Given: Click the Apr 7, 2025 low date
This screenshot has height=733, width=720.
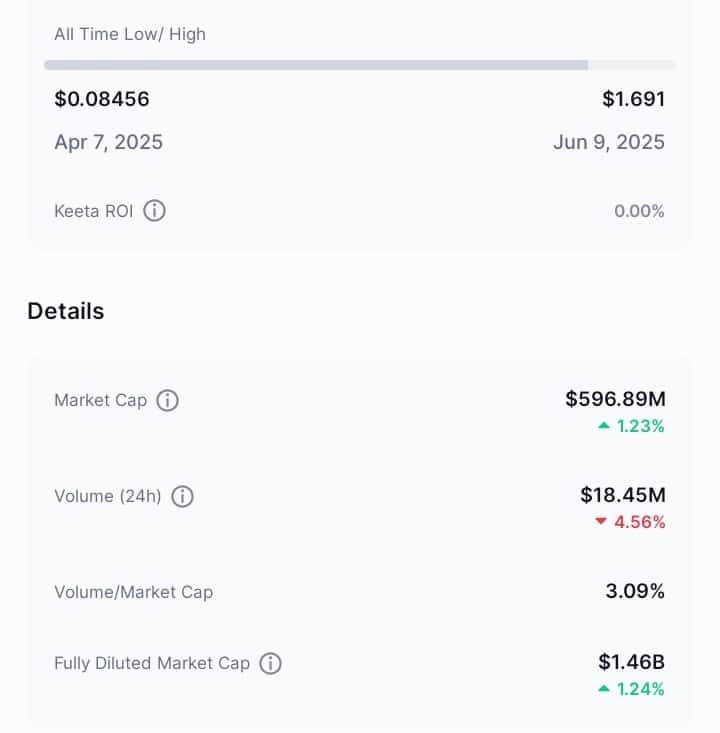Looking at the screenshot, I should click(x=108, y=142).
